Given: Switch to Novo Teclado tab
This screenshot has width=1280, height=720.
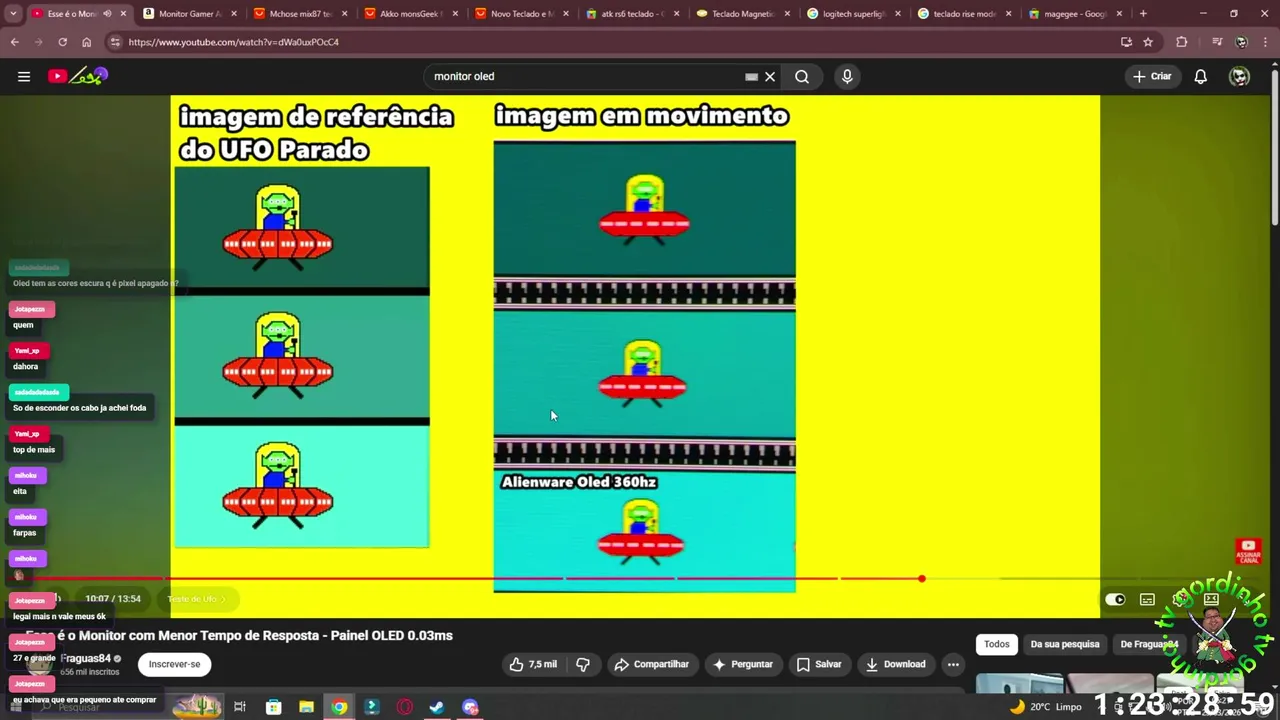Looking at the screenshot, I should pos(521,14).
